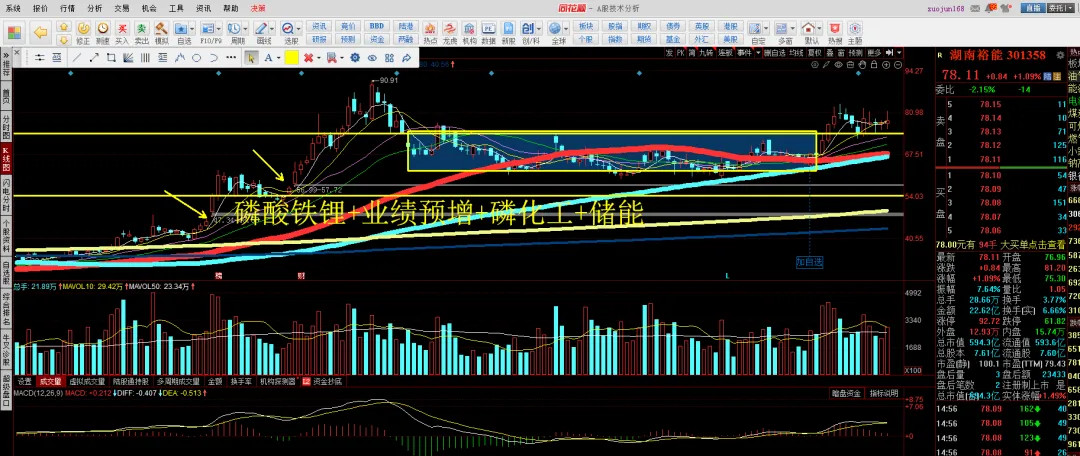The width and height of the screenshot is (1080, 456).
Task: Open more drawing tools ellipsis
Action: (232, 58)
